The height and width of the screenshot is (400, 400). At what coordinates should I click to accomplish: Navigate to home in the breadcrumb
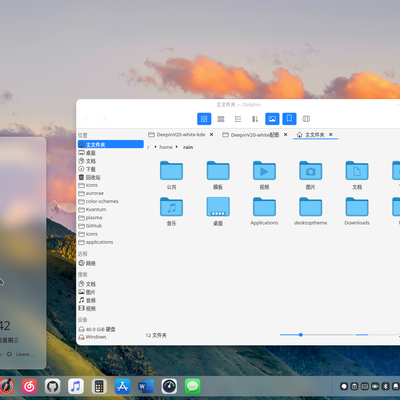(166, 147)
